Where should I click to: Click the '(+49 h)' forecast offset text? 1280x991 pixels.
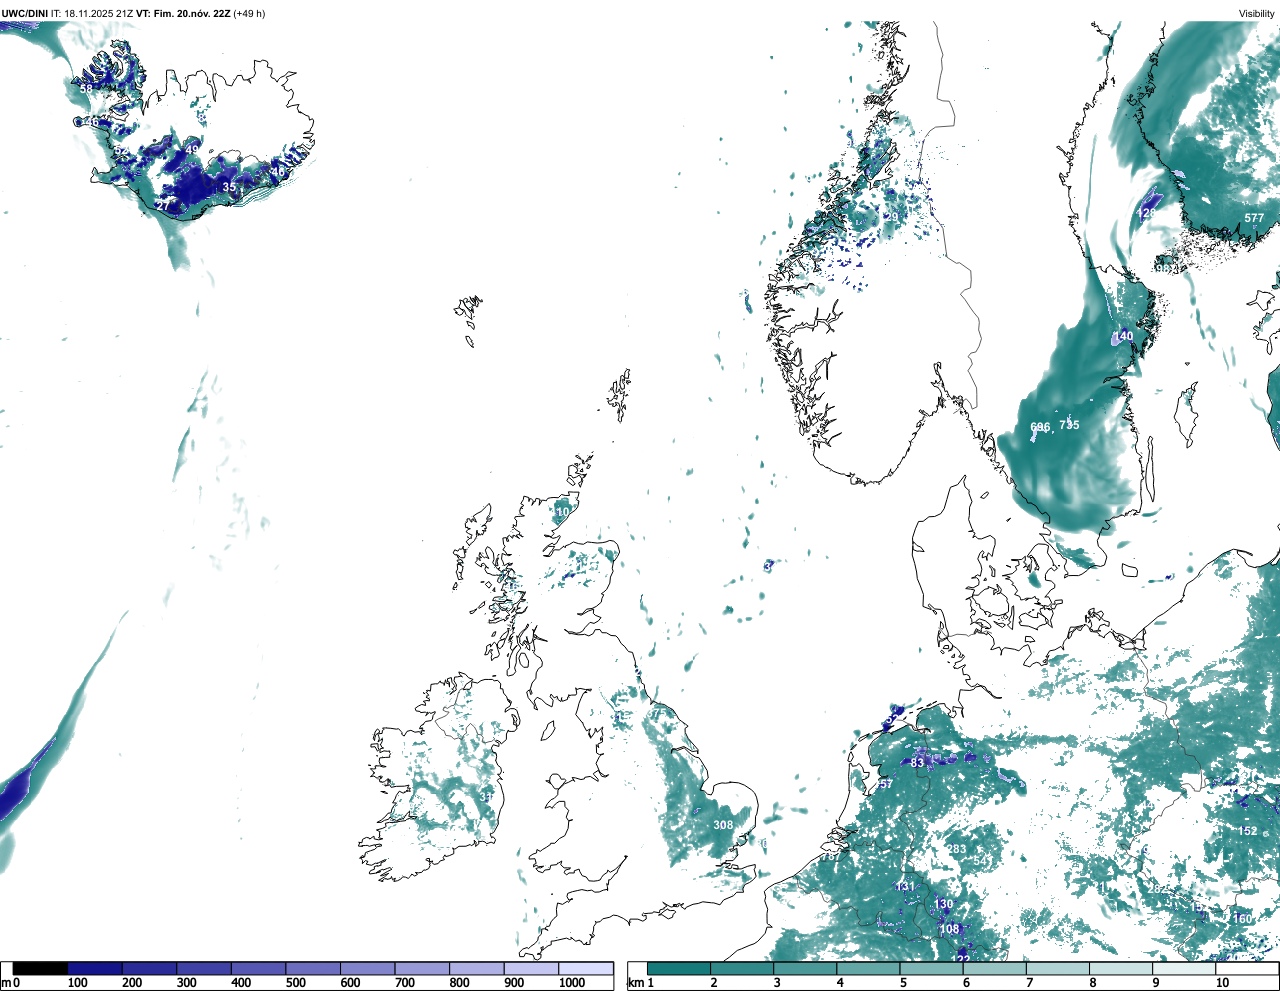pyautogui.click(x=249, y=14)
